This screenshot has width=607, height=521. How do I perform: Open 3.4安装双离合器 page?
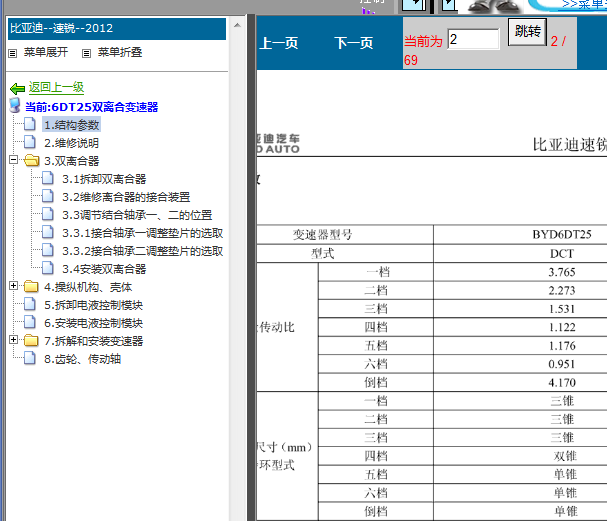(x=104, y=269)
